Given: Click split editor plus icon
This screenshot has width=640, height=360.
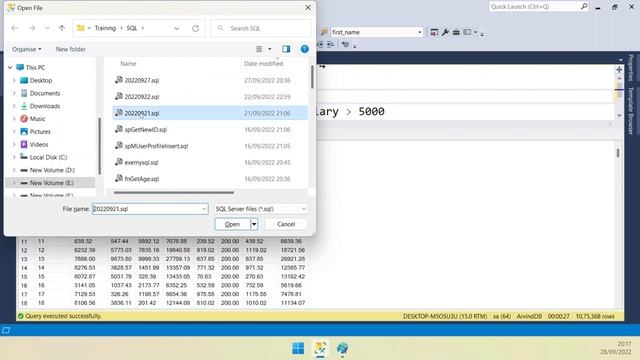Looking at the screenshot, I should coord(619,70).
